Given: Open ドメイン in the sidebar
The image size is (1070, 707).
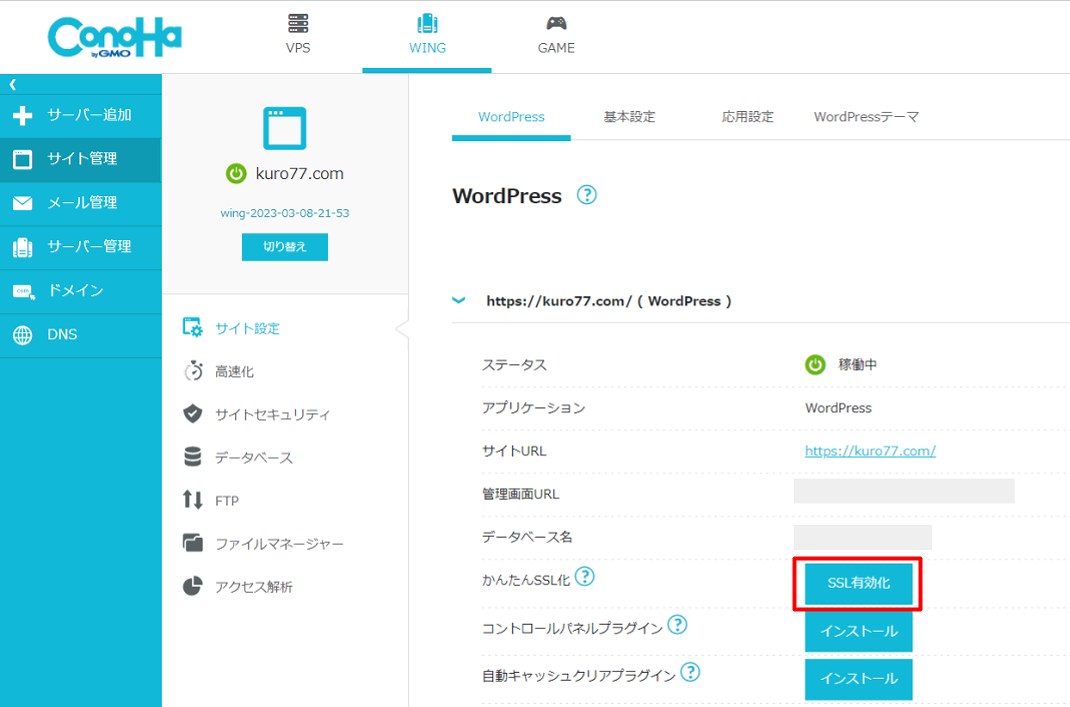Looking at the screenshot, I should coord(81,291).
